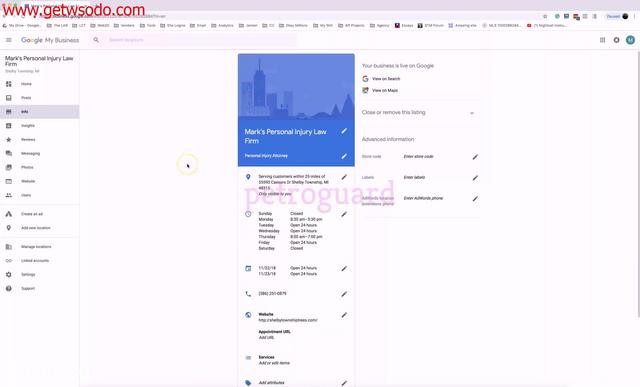Edit the AdWords location extensions phone
This screenshot has height=387, width=640.
click(475, 199)
